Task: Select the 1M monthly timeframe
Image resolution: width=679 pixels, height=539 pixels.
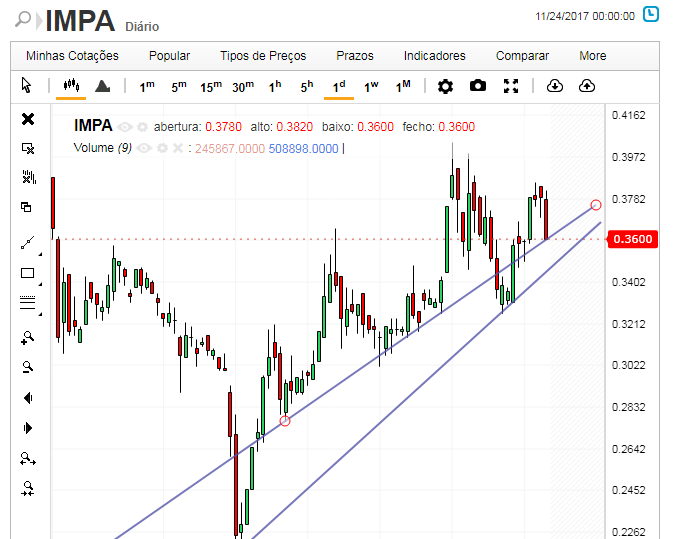Action: pos(403,86)
